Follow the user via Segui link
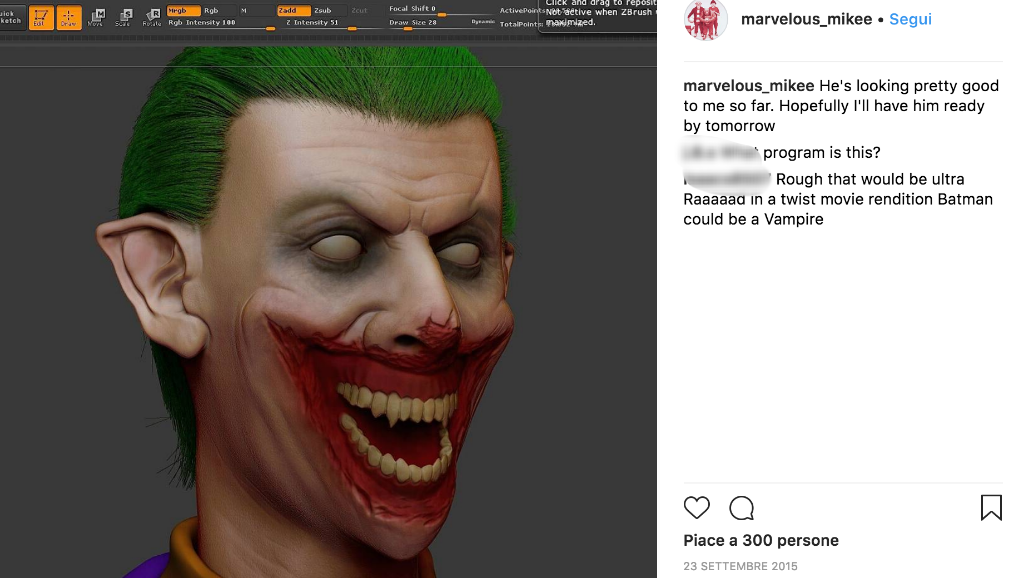The height and width of the screenshot is (578, 1024). [910, 19]
